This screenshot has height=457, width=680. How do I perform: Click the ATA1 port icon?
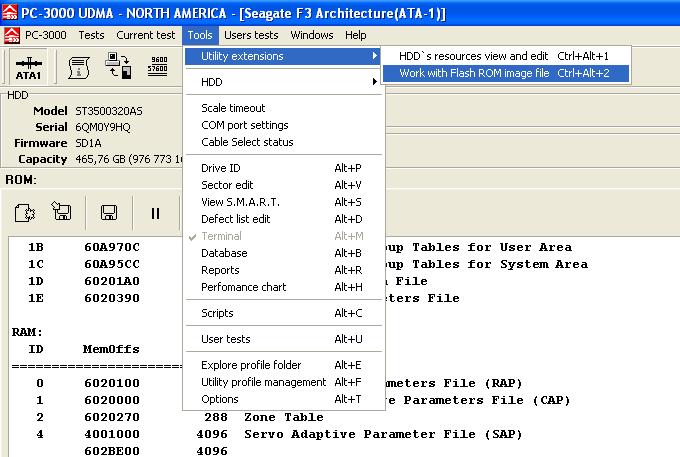pos(28,68)
